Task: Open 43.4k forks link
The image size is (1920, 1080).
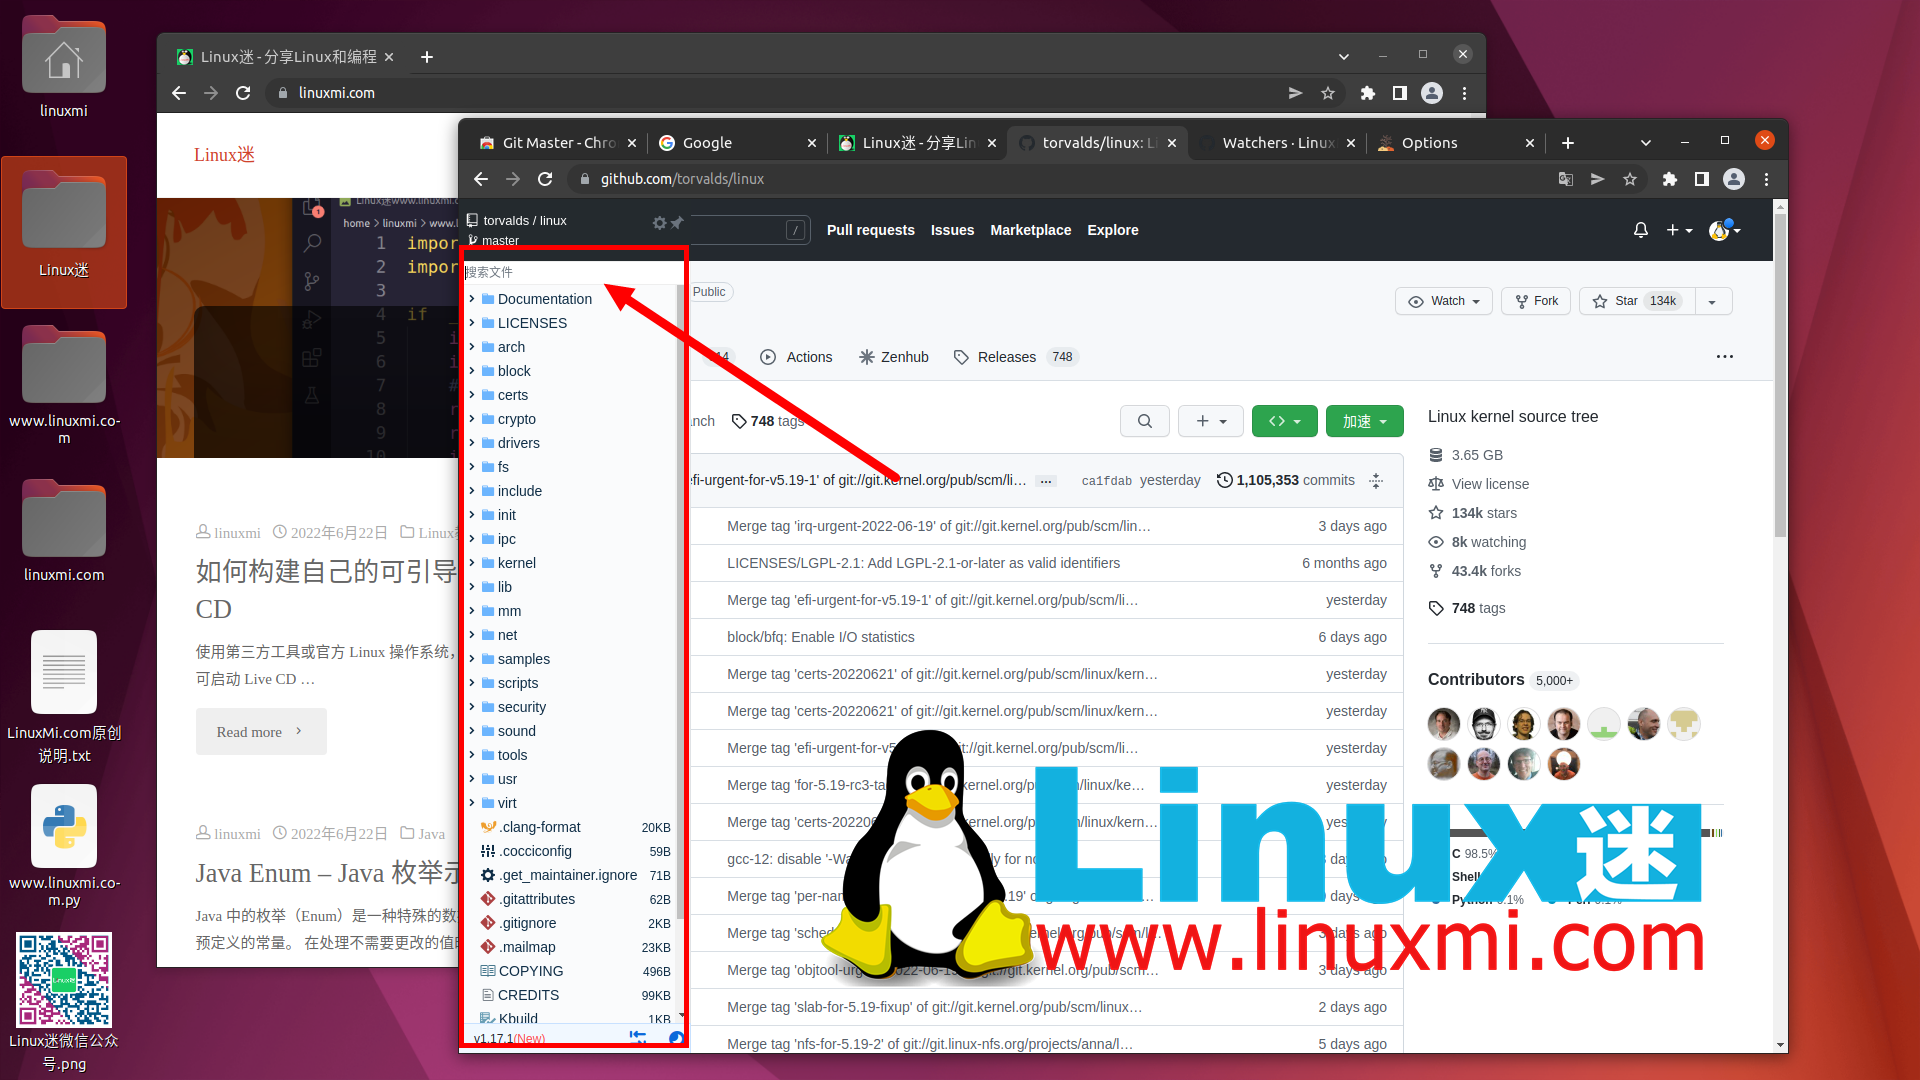Action: [1475, 571]
